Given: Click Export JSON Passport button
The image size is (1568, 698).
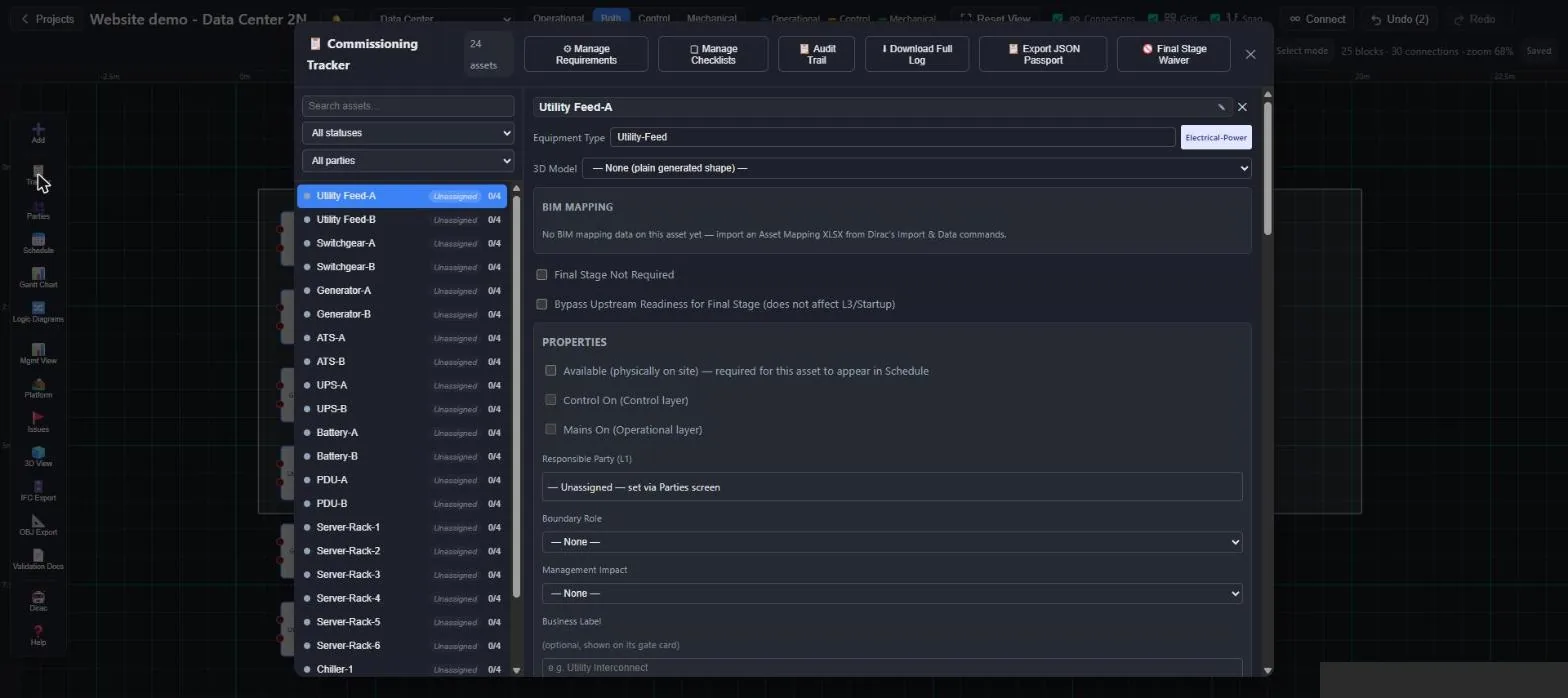Looking at the screenshot, I should (1043, 54).
